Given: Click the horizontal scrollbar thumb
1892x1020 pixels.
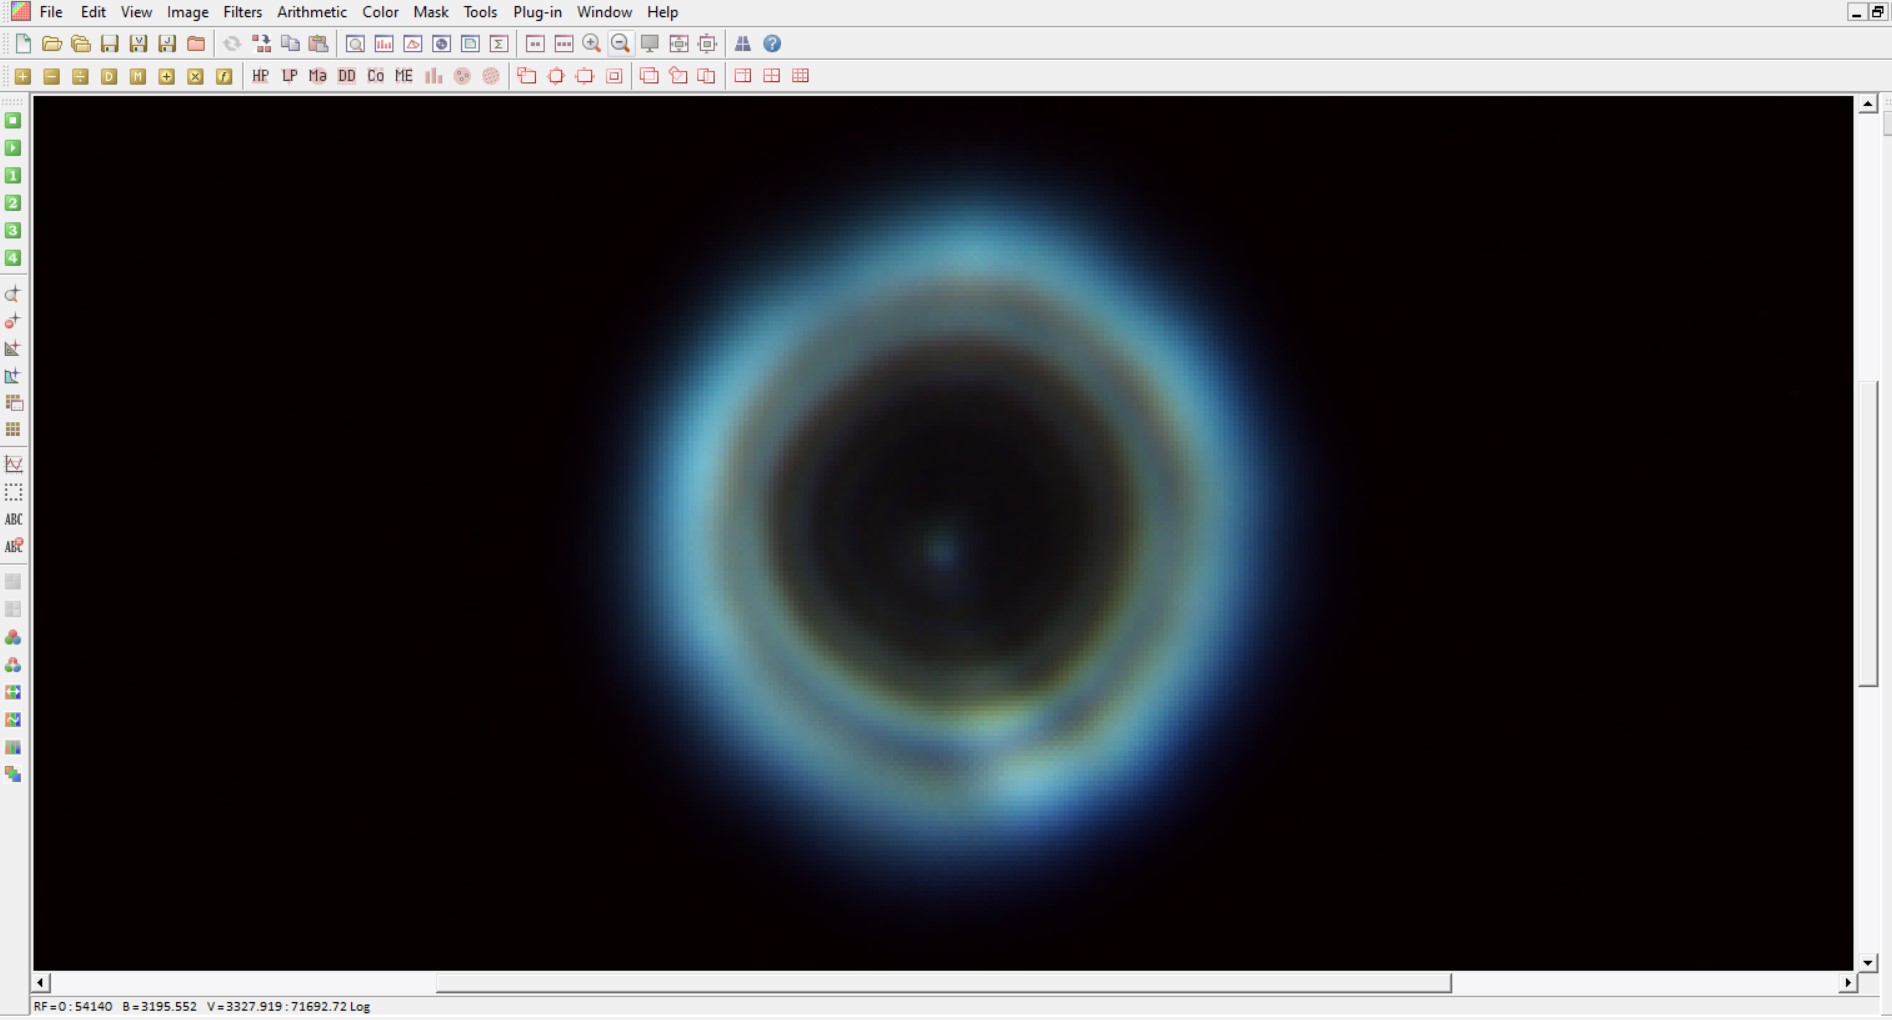Looking at the screenshot, I should coord(943,983).
